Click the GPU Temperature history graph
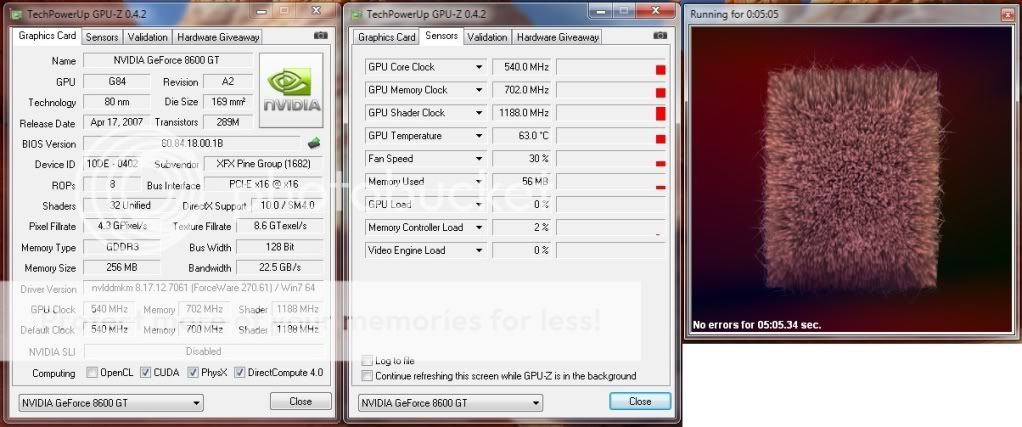 pos(611,136)
